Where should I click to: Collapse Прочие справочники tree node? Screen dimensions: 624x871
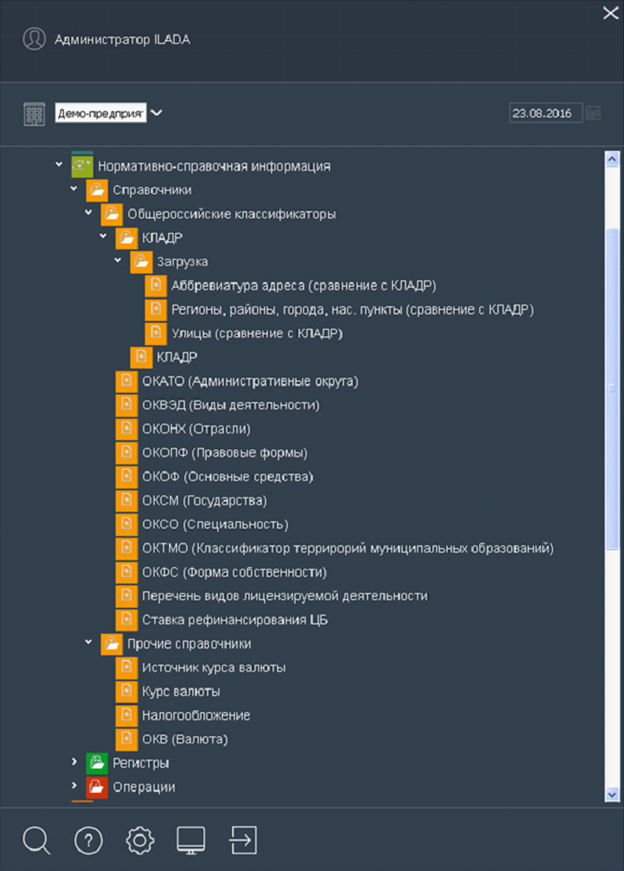pyautogui.click(x=88, y=642)
